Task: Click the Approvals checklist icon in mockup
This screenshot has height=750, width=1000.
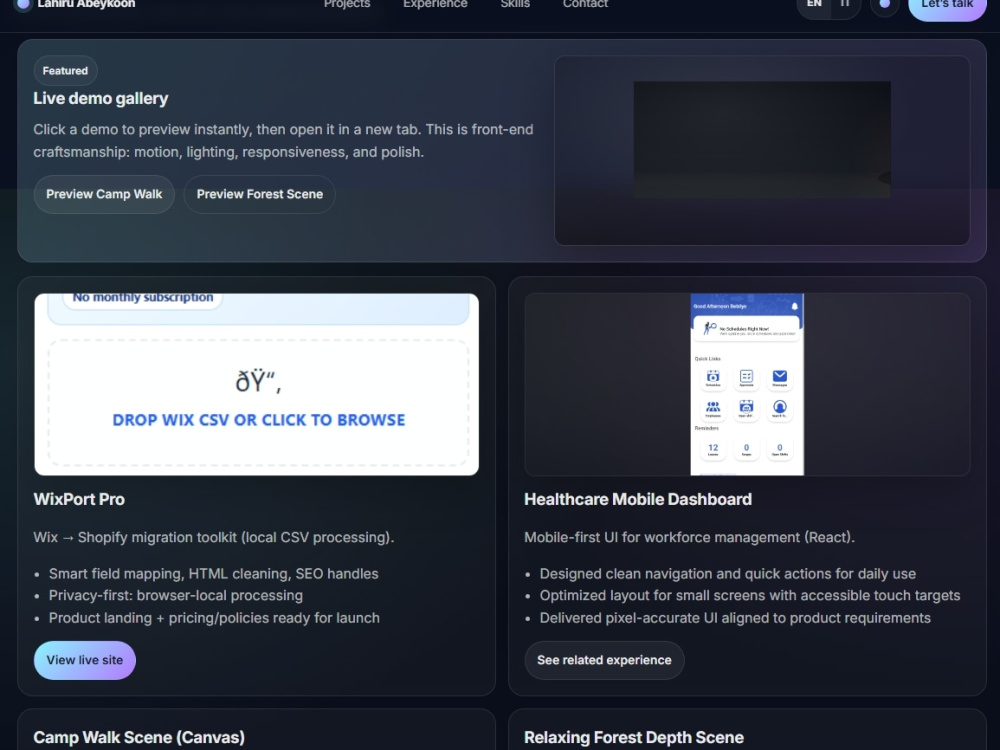Action: 746,377
